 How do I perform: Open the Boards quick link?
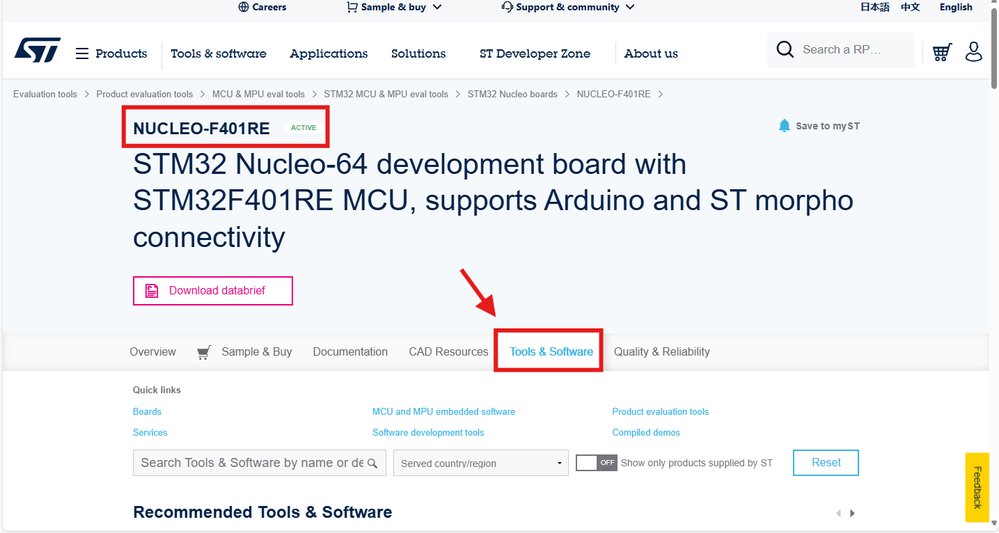(x=147, y=411)
